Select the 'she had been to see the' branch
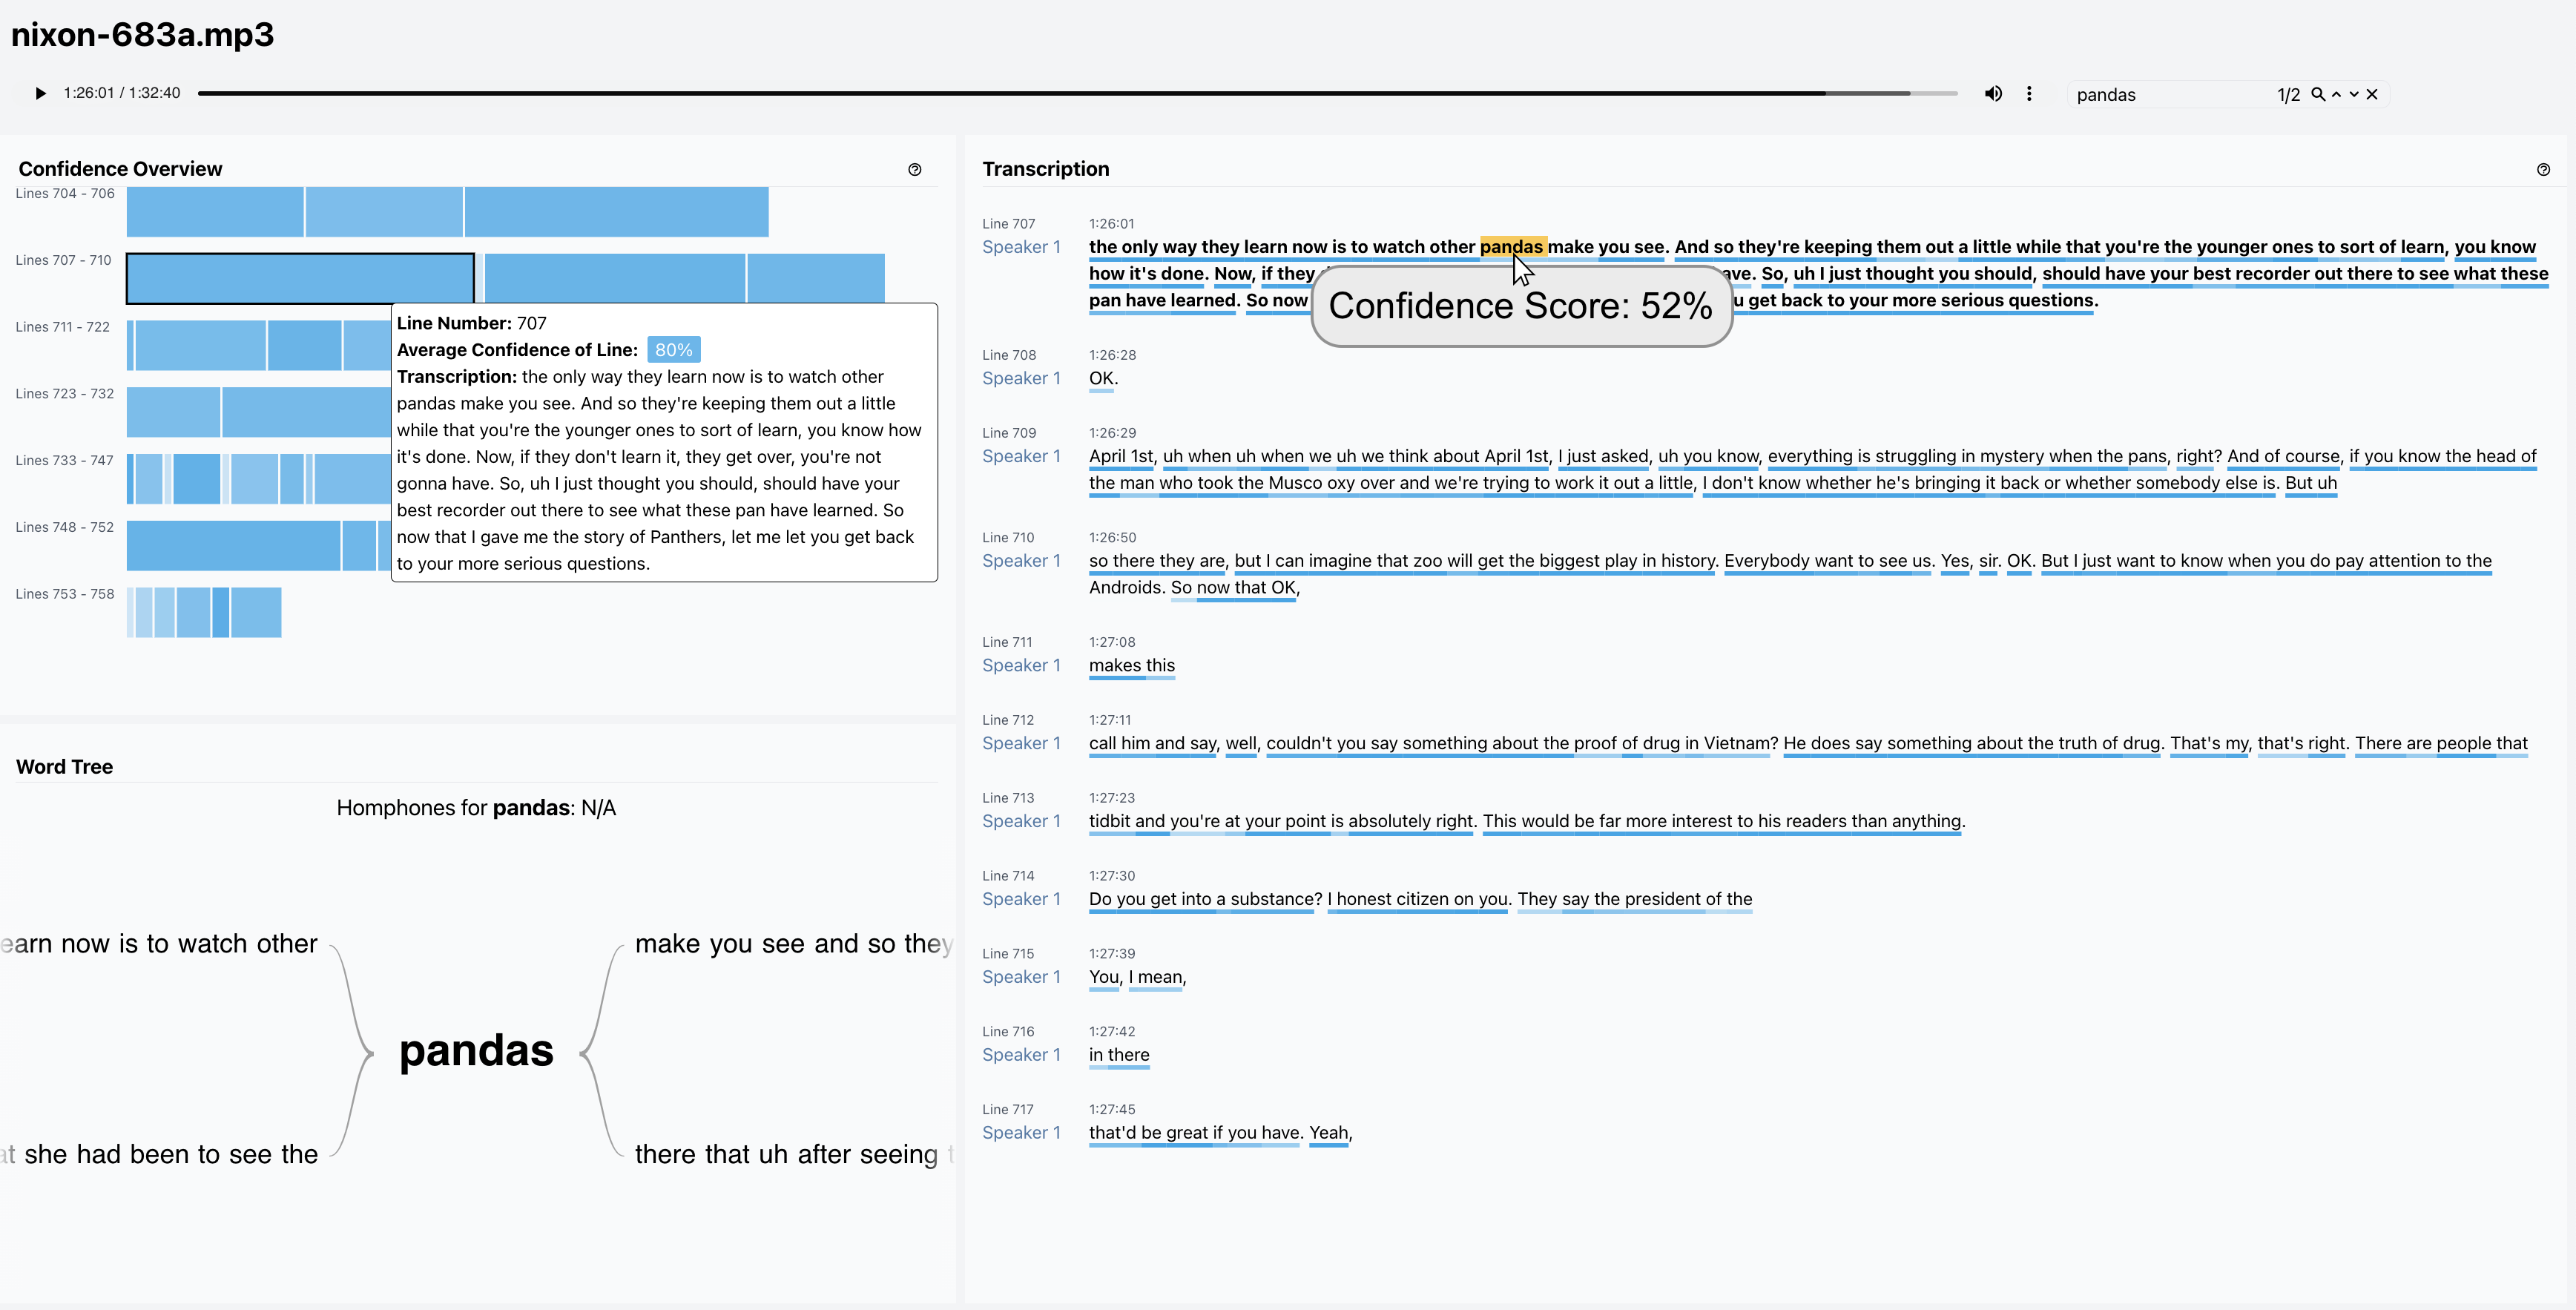This screenshot has width=2576, height=1310. [x=170, y=1154]
